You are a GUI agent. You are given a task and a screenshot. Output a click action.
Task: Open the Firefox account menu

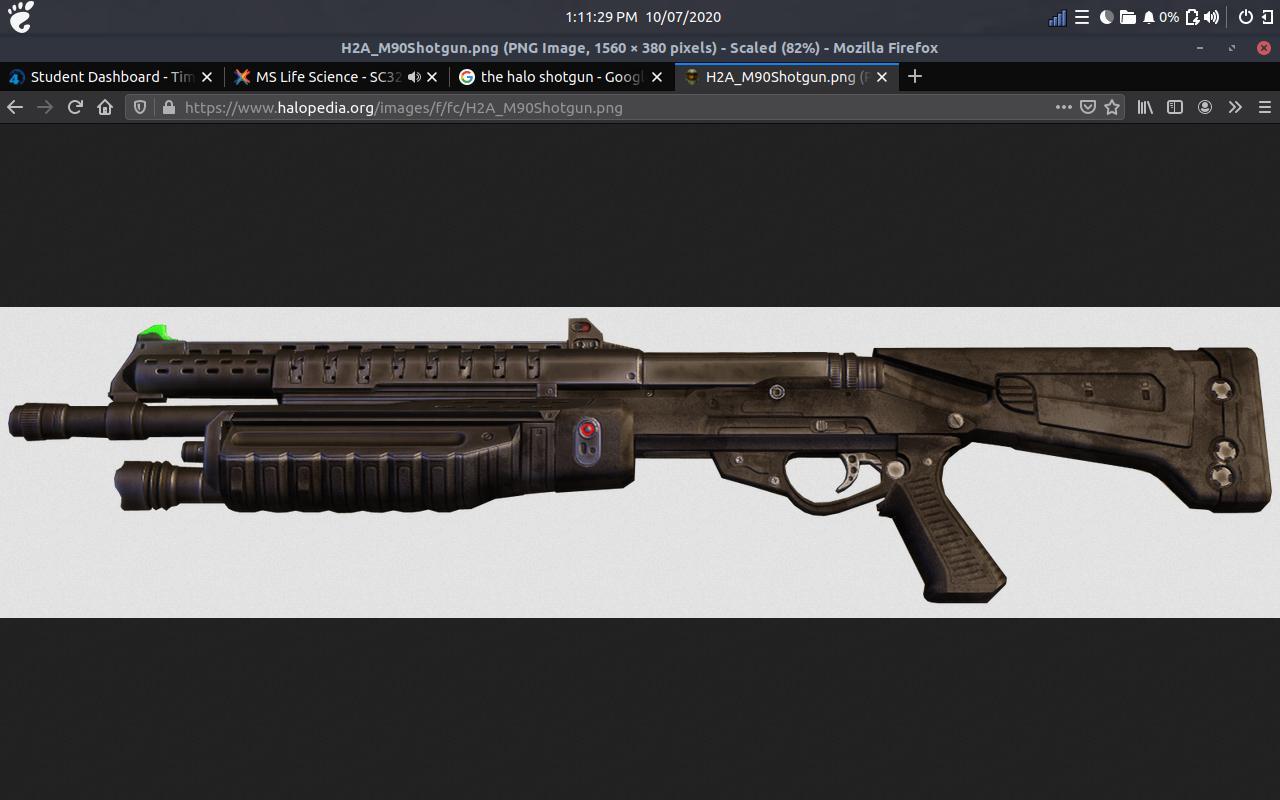pyautogui.click(x=1205, y=107)
